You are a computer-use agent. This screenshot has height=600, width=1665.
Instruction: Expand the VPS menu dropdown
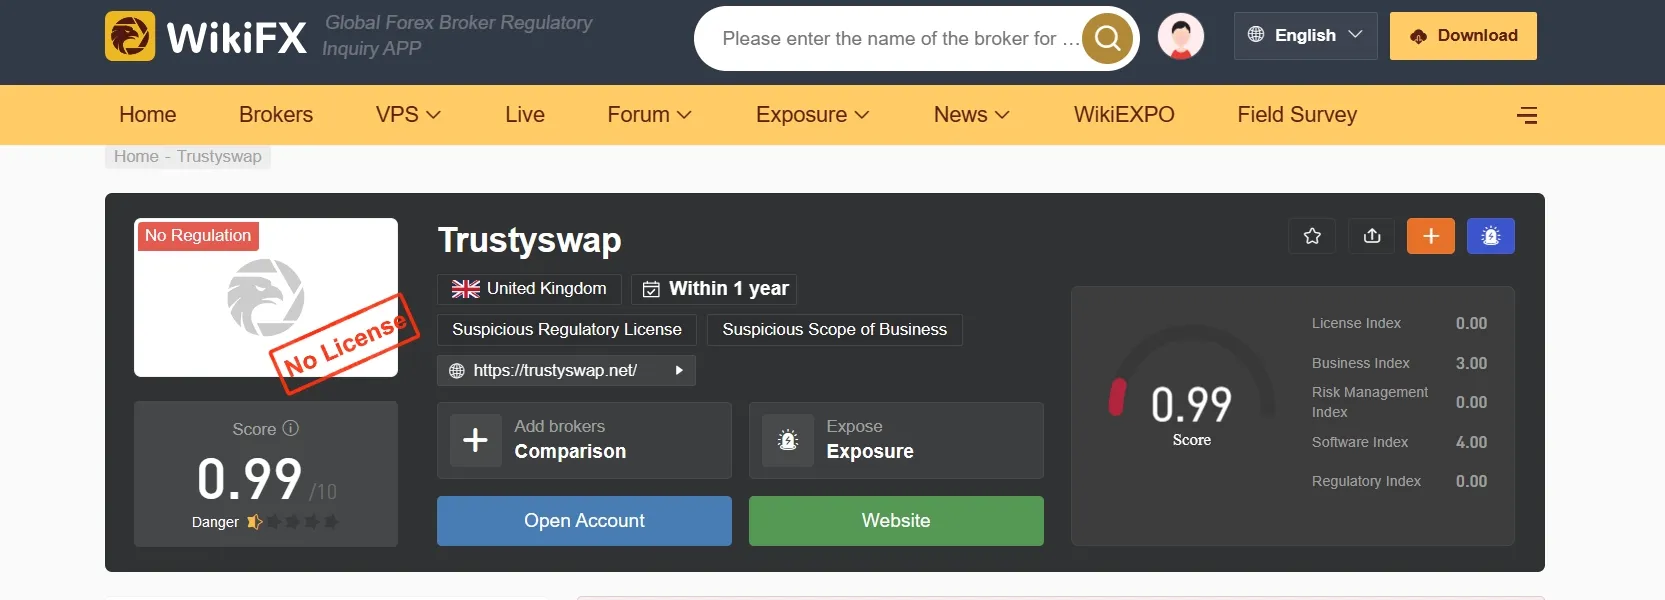pos(433,115)
